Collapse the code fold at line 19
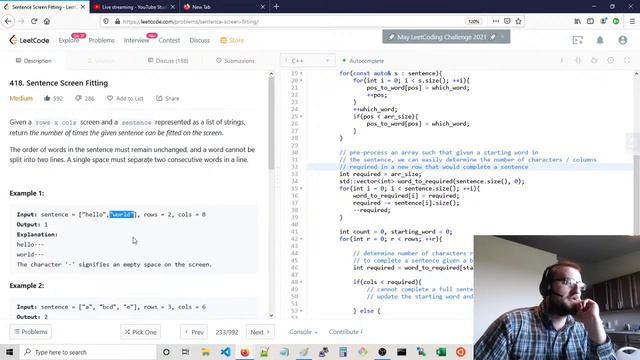The width and height of the screenshot is (640, 360). click(301, 73)
